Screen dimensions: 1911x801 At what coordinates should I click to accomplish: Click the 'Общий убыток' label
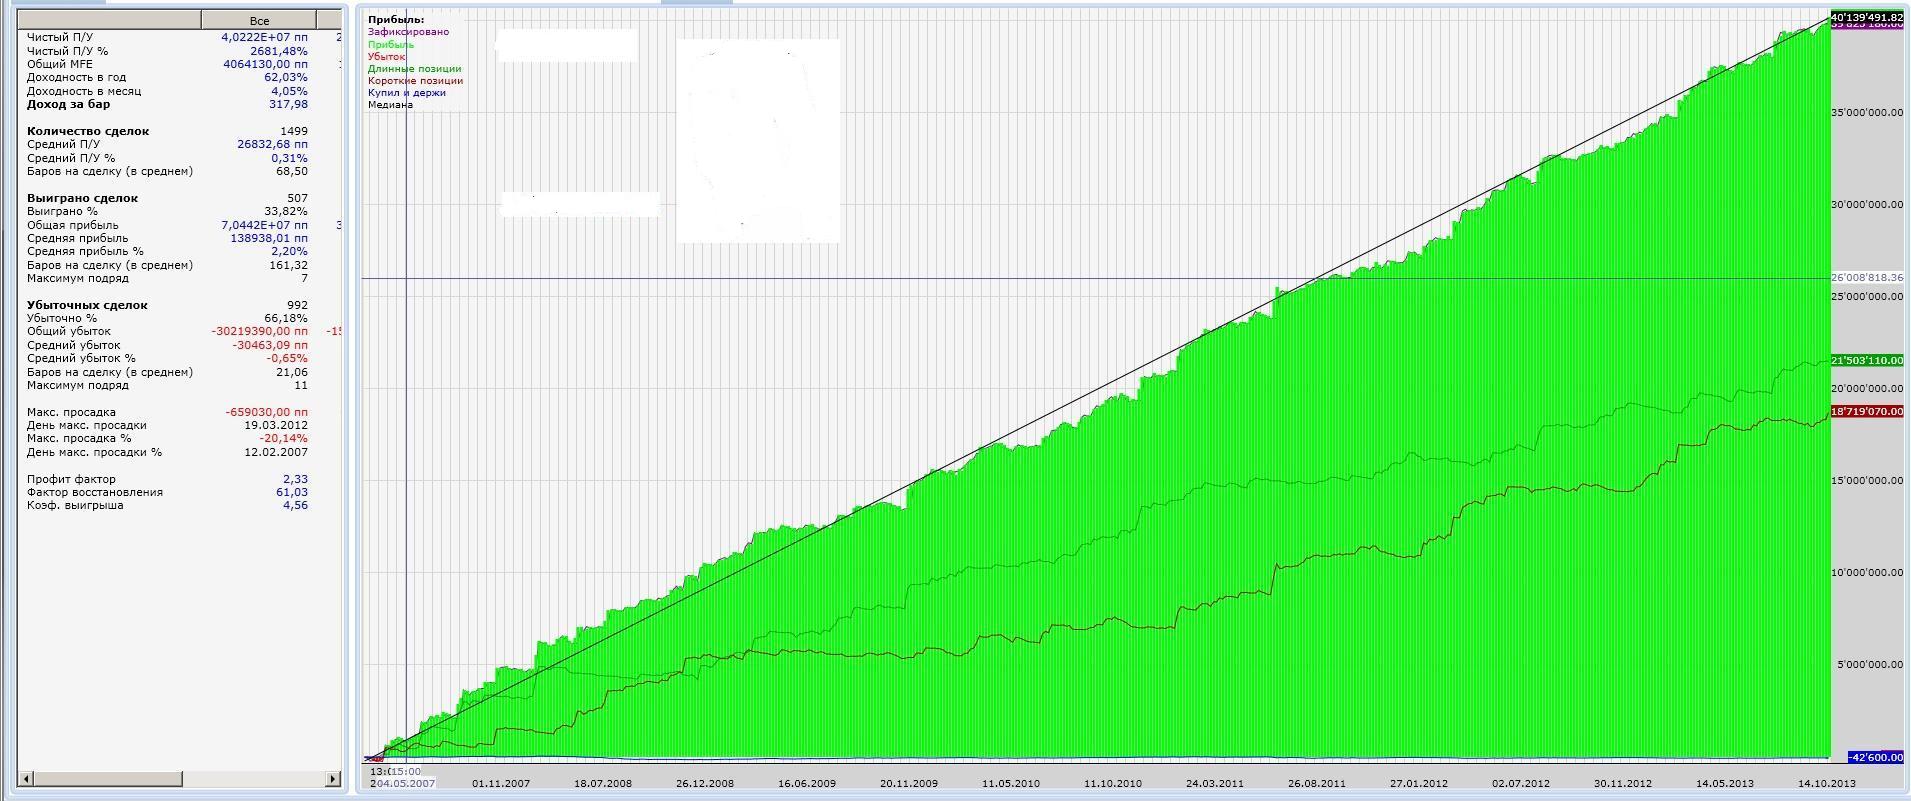tap(69, 331)
